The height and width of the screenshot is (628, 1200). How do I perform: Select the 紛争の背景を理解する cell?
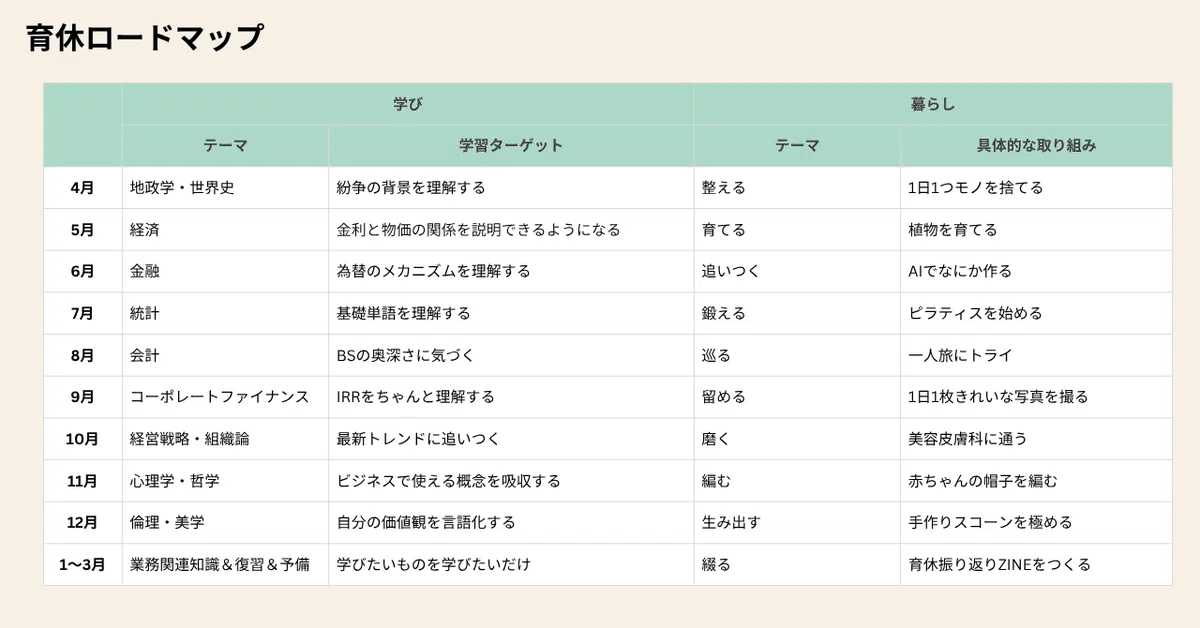511,188
